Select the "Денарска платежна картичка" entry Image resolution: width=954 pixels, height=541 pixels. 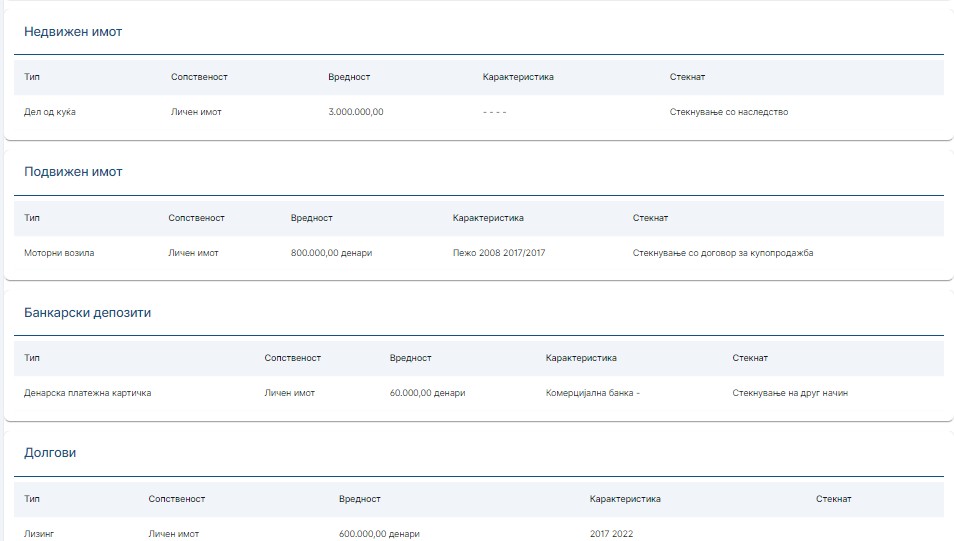coord(88,393)
